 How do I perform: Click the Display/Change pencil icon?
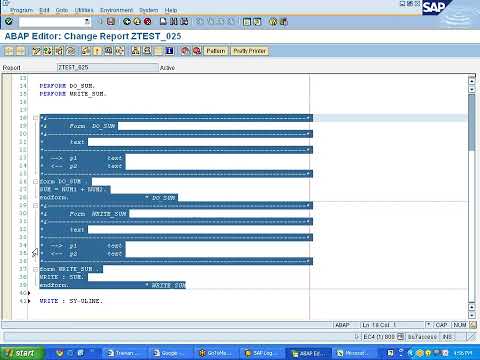(x=36, y=51)
